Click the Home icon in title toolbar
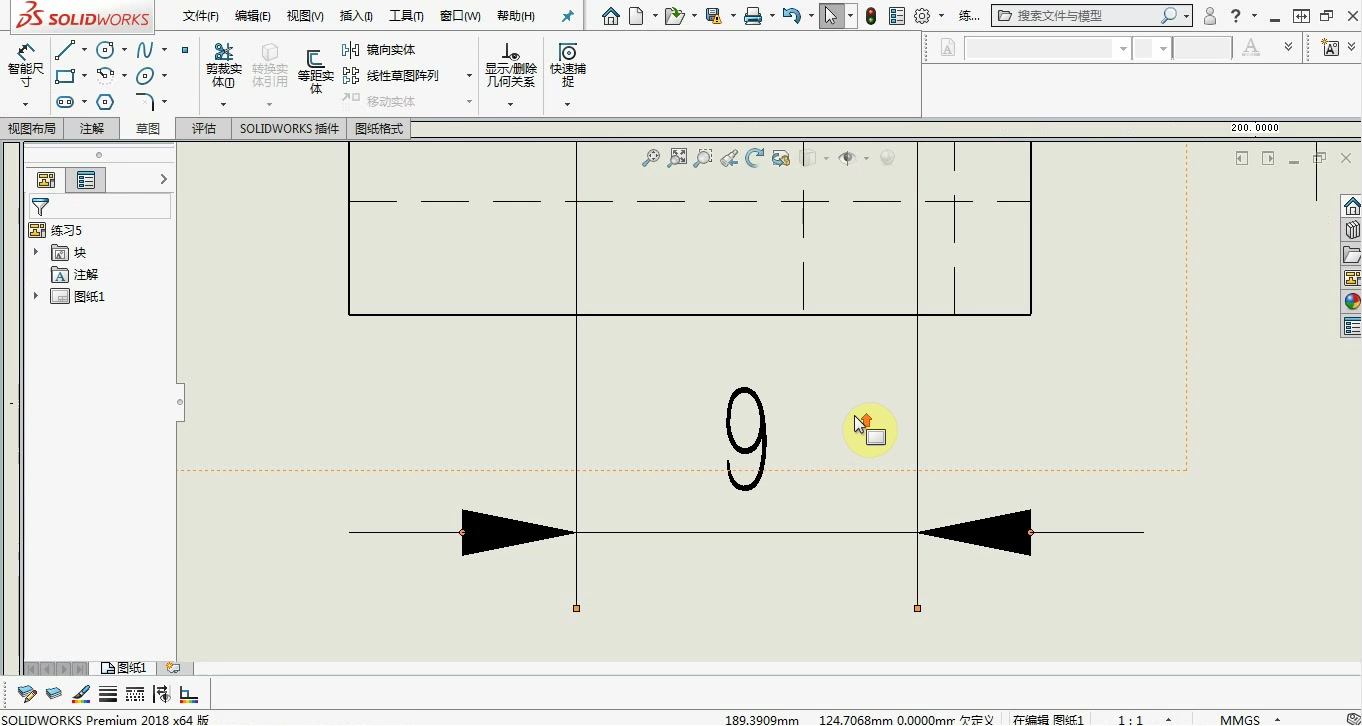 pyautogui.click(x=611, y=16)
